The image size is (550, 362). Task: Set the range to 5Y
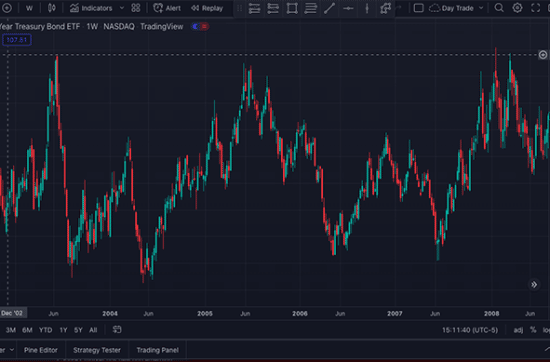point(78,330)
